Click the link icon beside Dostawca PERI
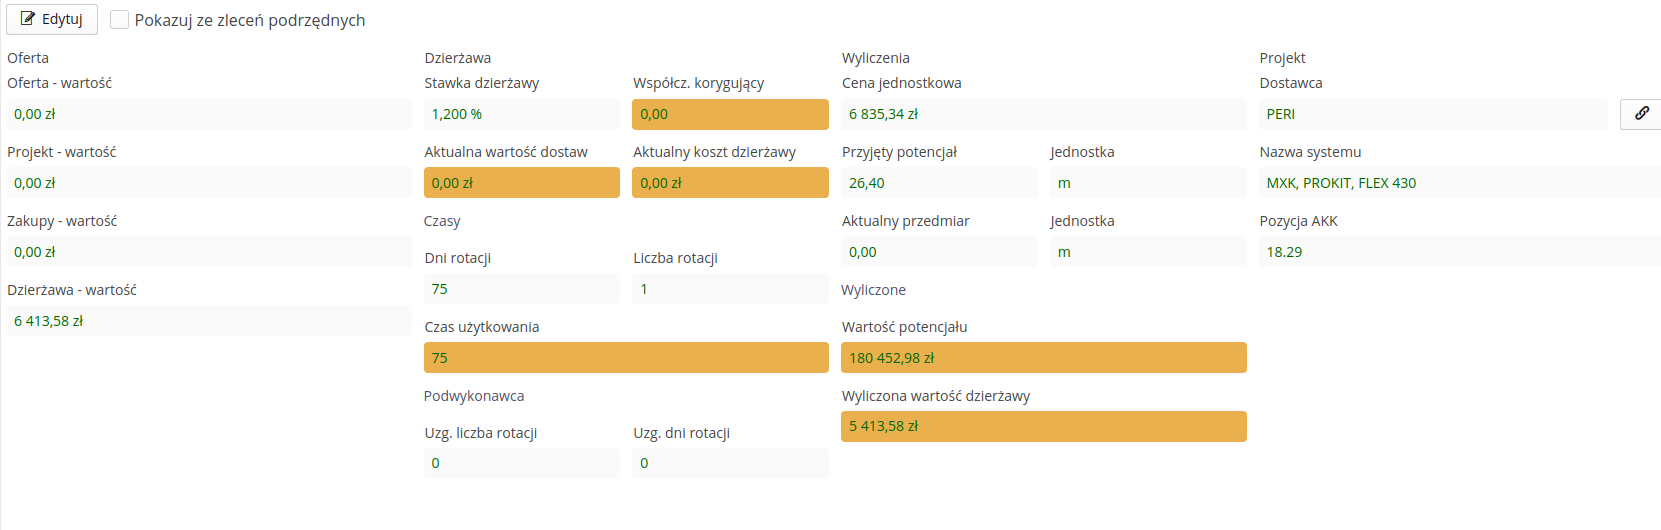1661x530 pixels. pyautogui.click(x=1641, y=114)
